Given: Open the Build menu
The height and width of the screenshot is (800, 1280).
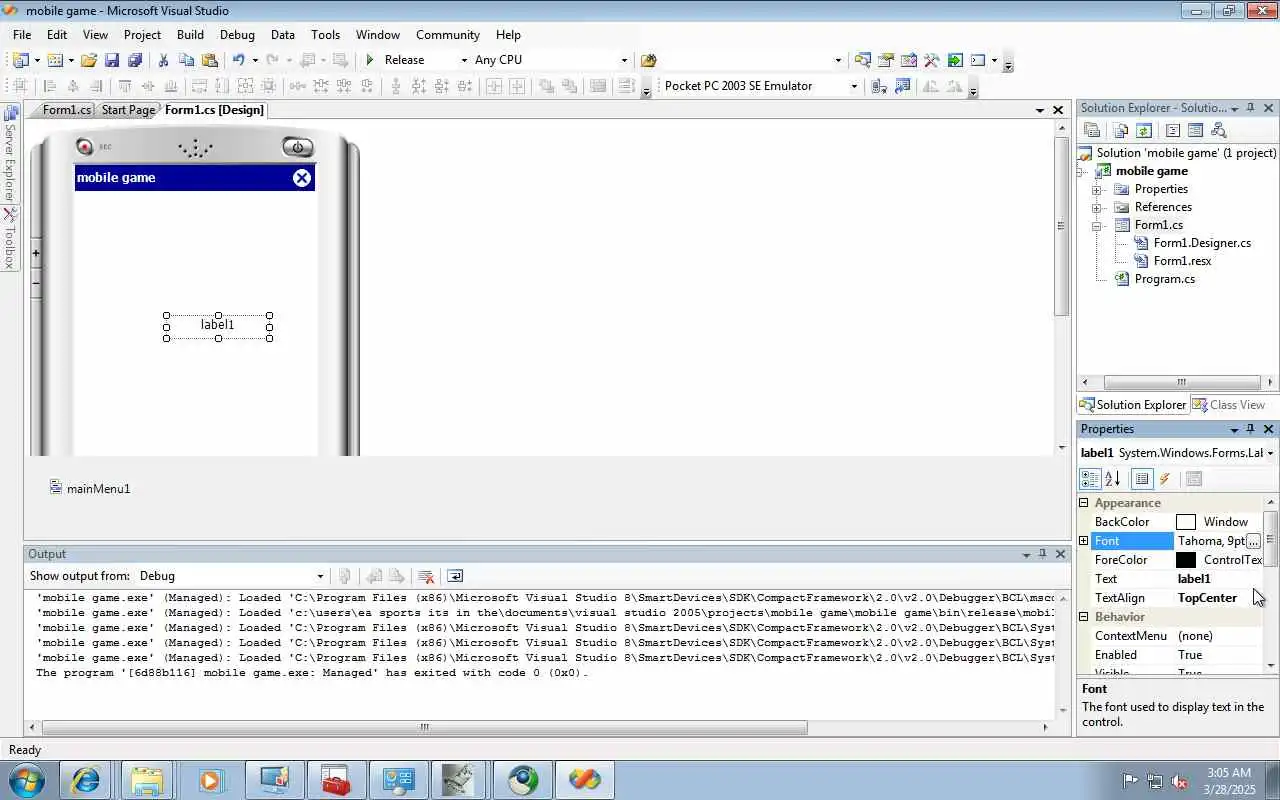Looking at the screenshot, I should tap(190, 34).
